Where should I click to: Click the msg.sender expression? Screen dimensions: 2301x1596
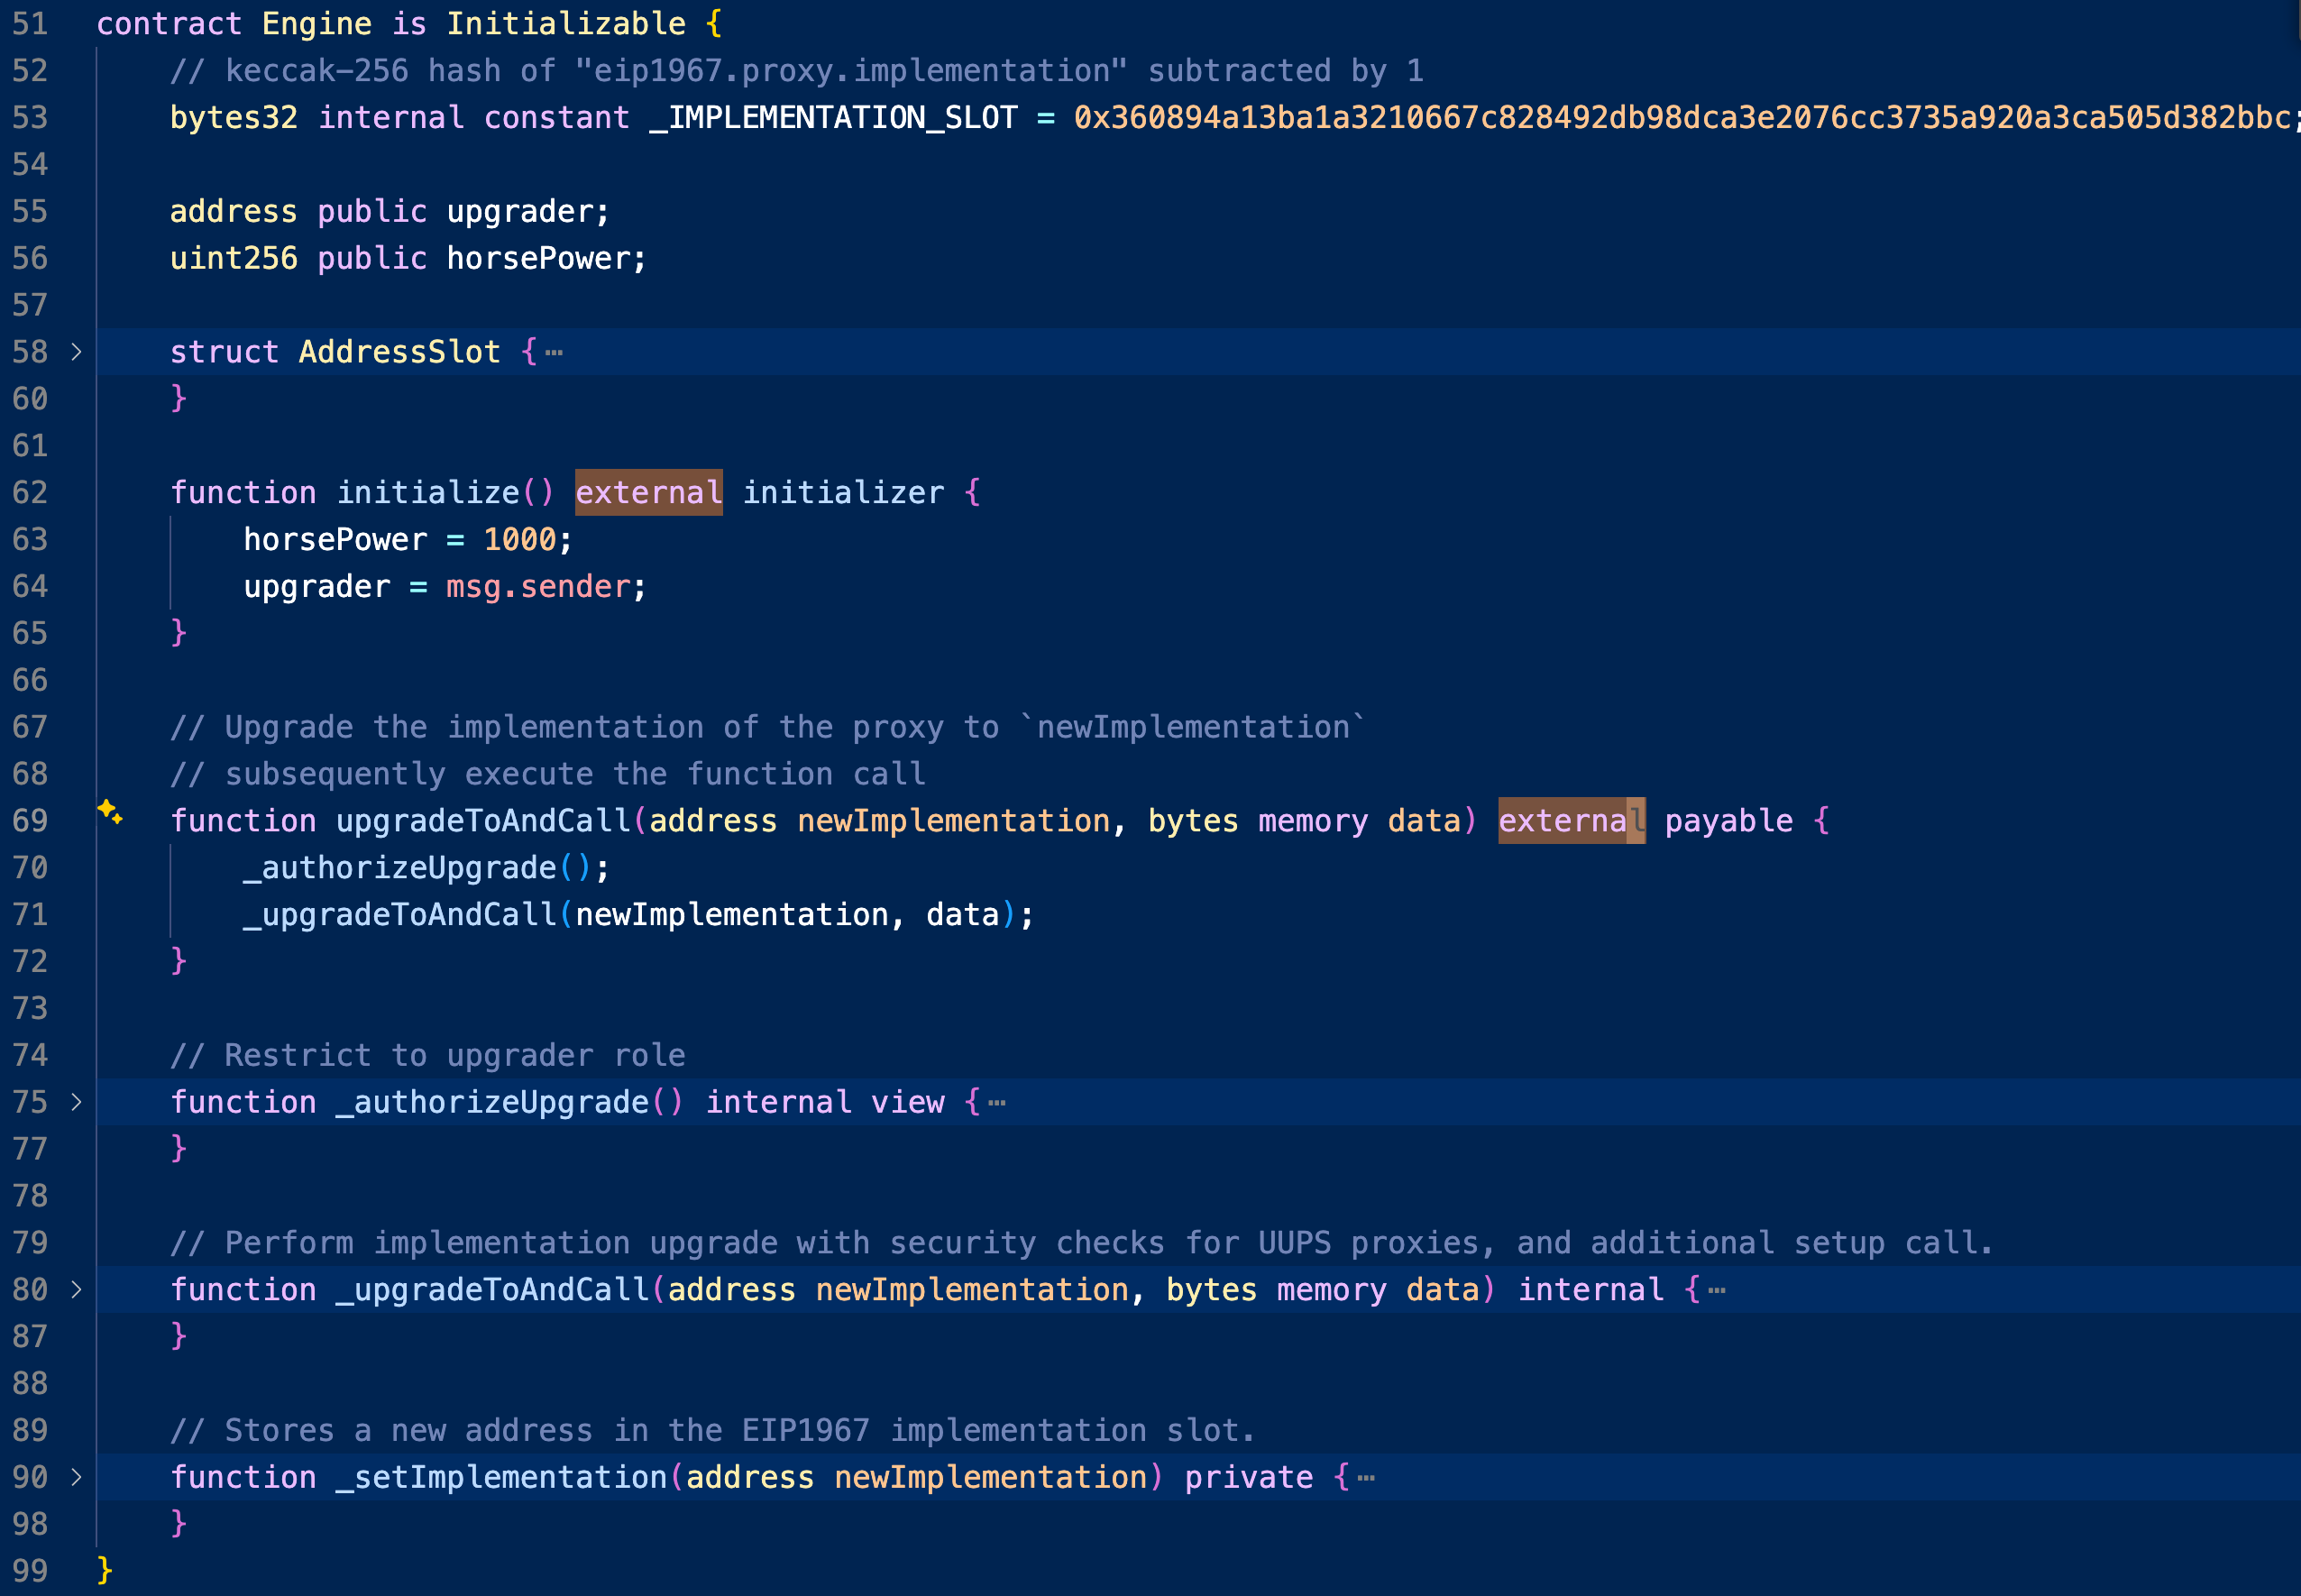tap(538, 586)
